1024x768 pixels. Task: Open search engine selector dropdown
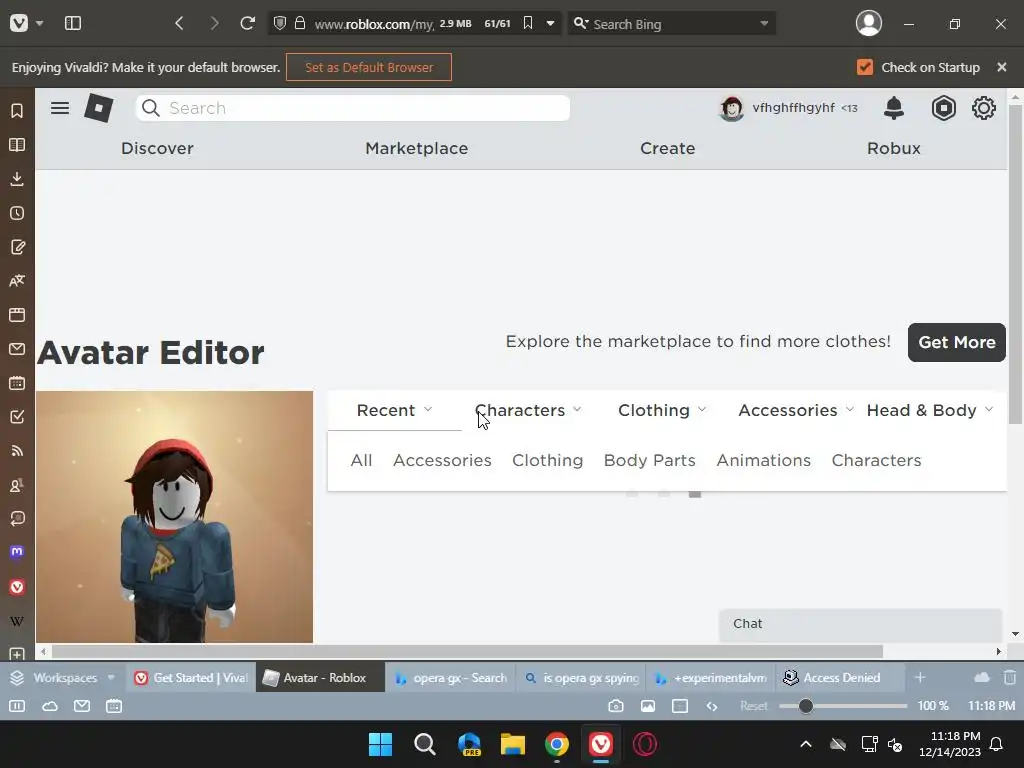pos(581,24)
